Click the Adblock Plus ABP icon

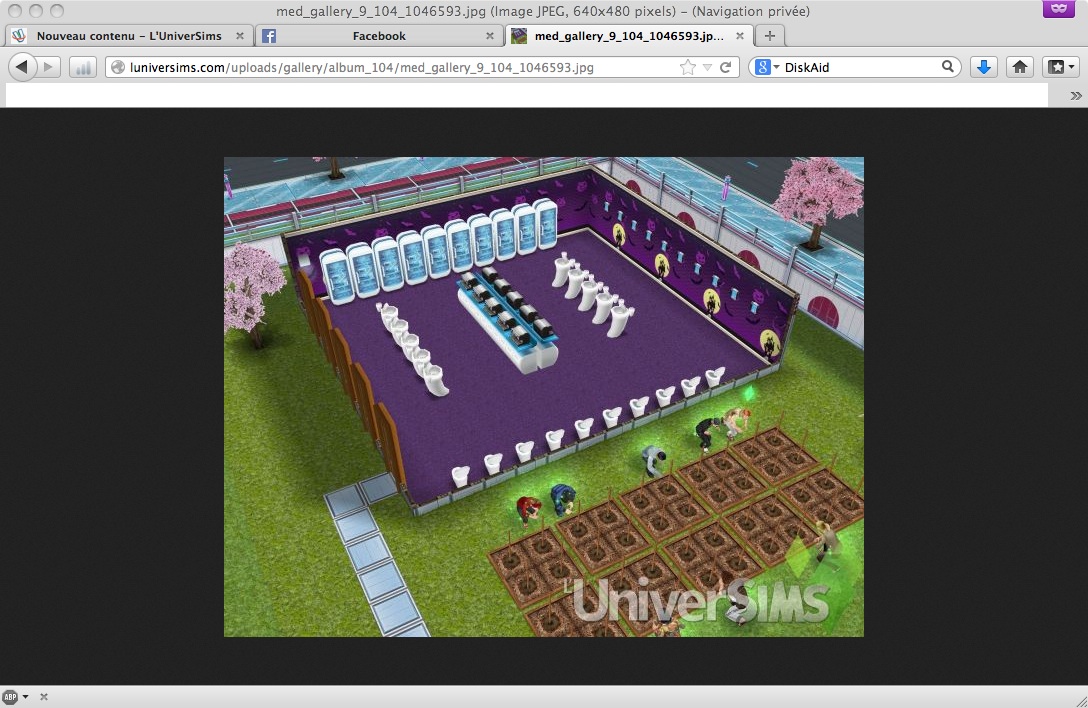pos(10,697)
